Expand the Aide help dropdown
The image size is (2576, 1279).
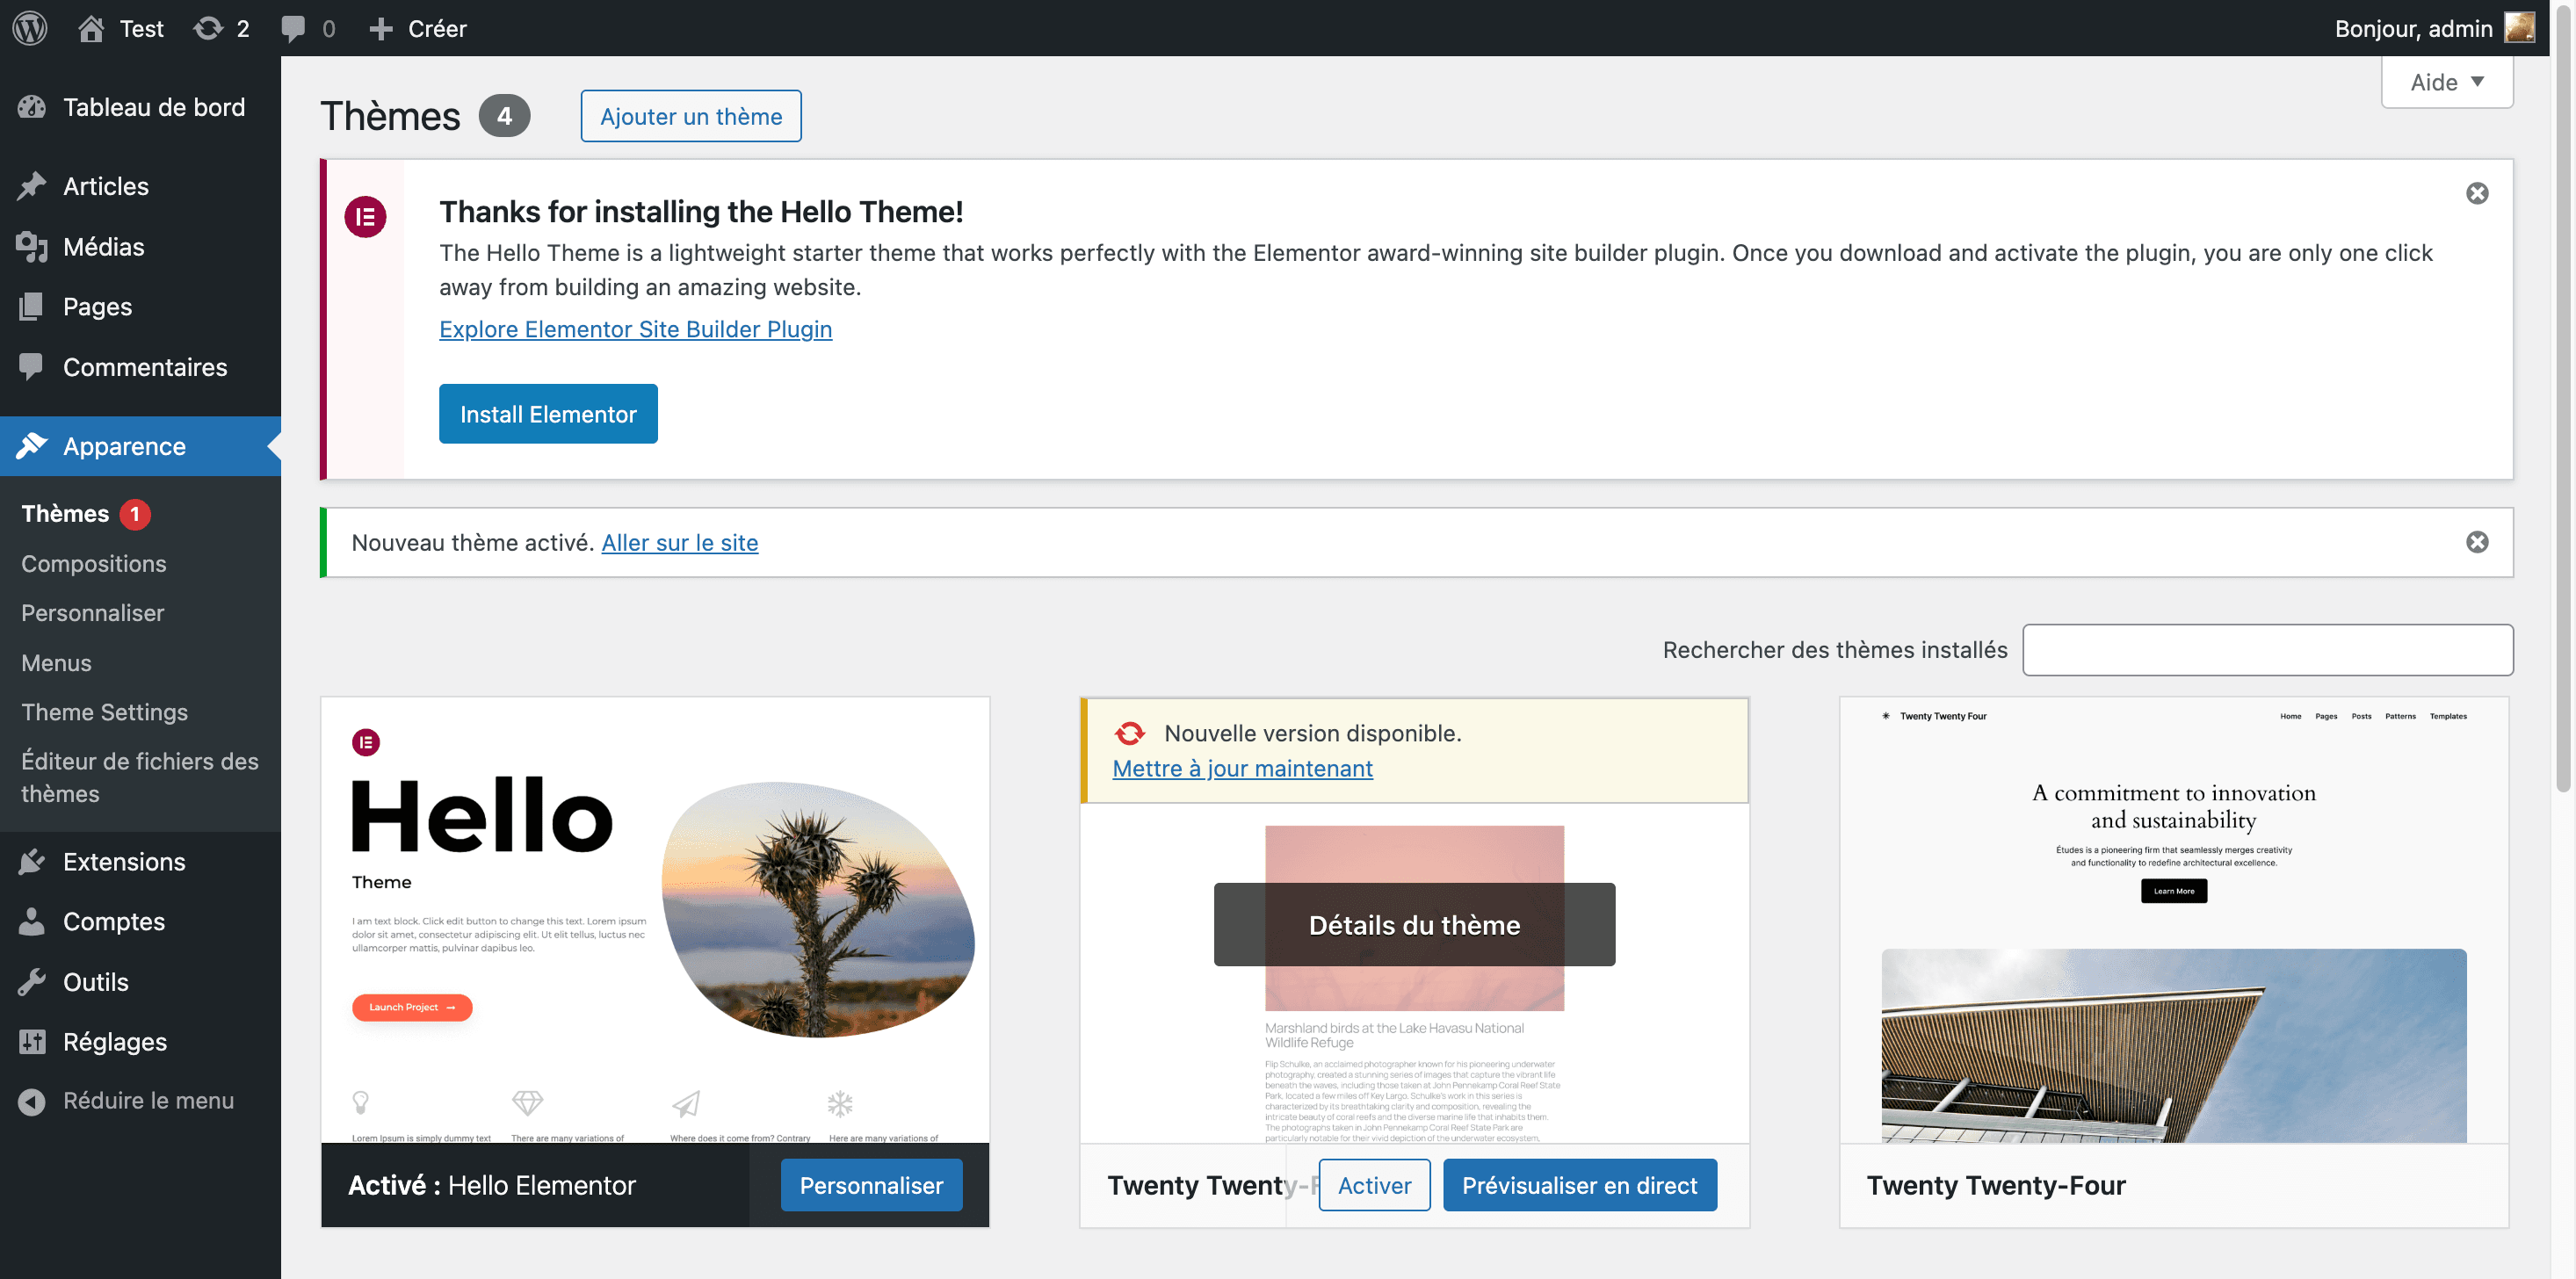pyautogui.click(x=2447, y=82)
